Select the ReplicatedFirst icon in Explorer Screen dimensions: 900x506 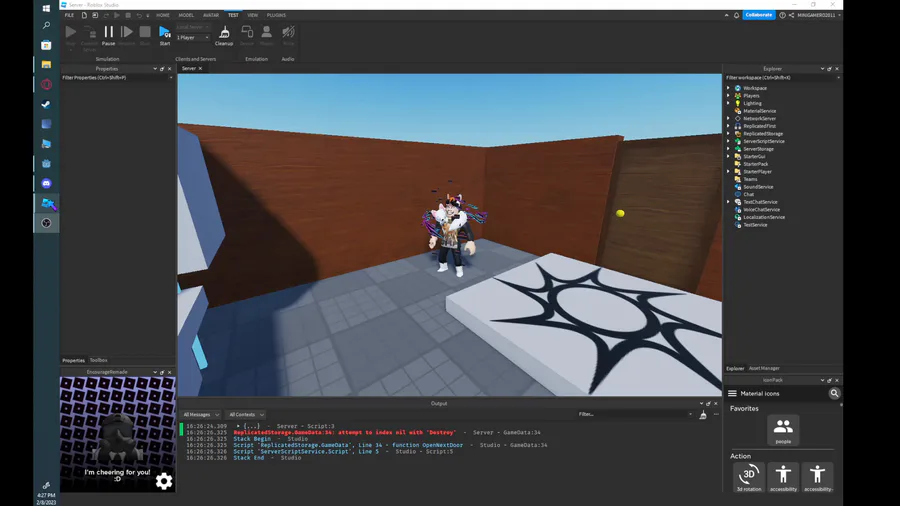pyautogui.click(x=738, y=126)
